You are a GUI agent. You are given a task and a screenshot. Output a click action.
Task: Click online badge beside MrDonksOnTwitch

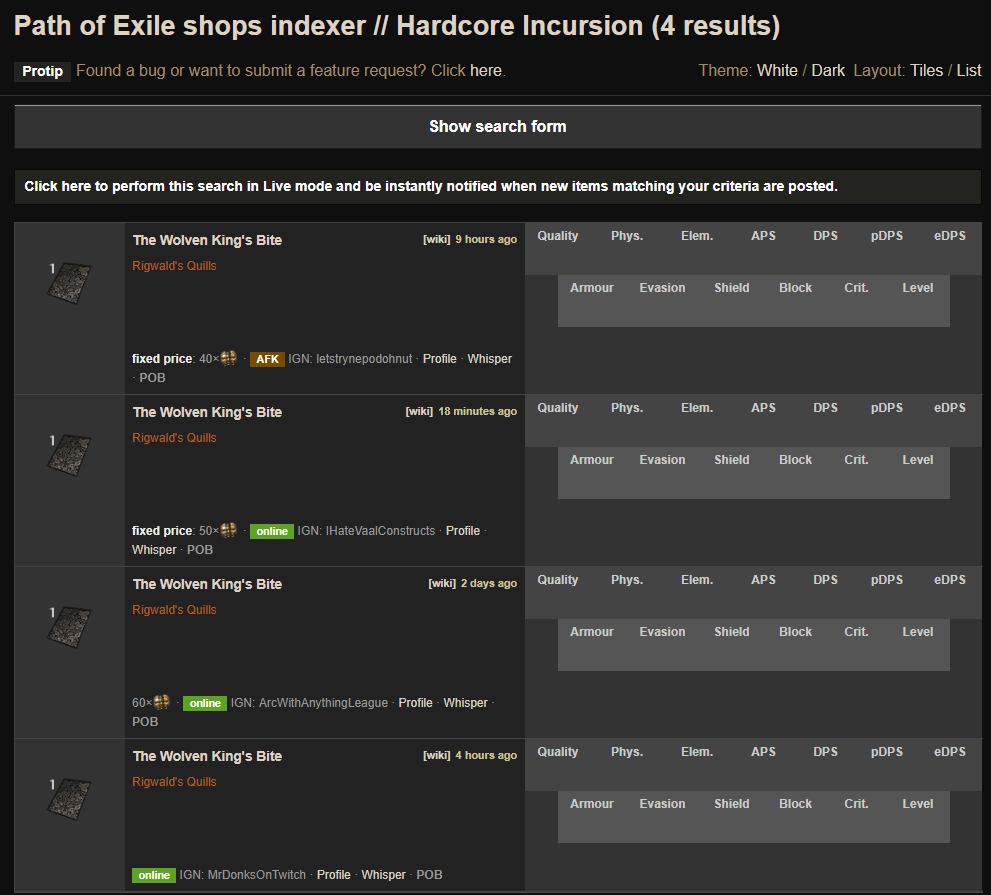pos(154,875)
